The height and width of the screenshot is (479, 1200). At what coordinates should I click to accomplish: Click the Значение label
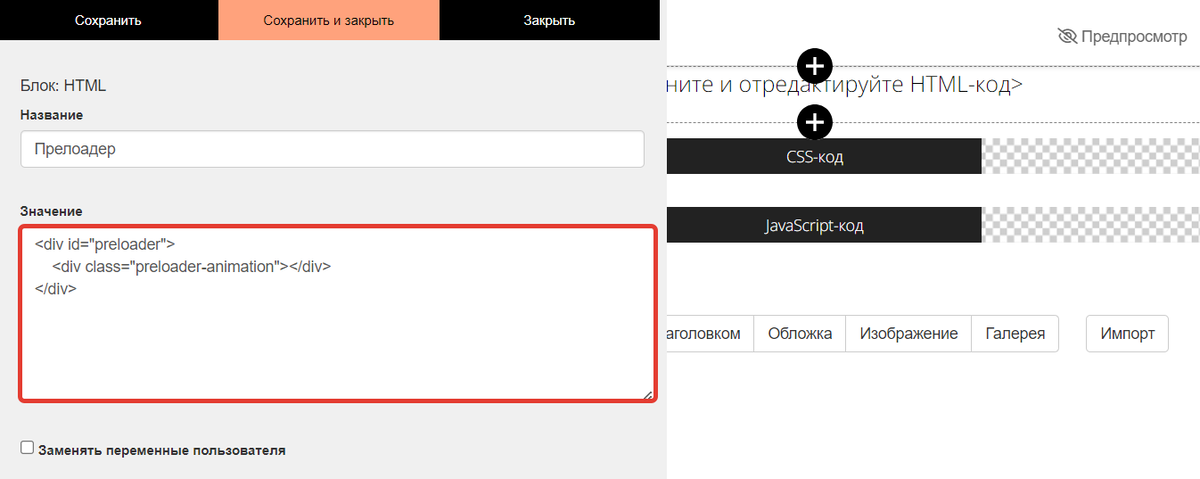pos(51,211)
